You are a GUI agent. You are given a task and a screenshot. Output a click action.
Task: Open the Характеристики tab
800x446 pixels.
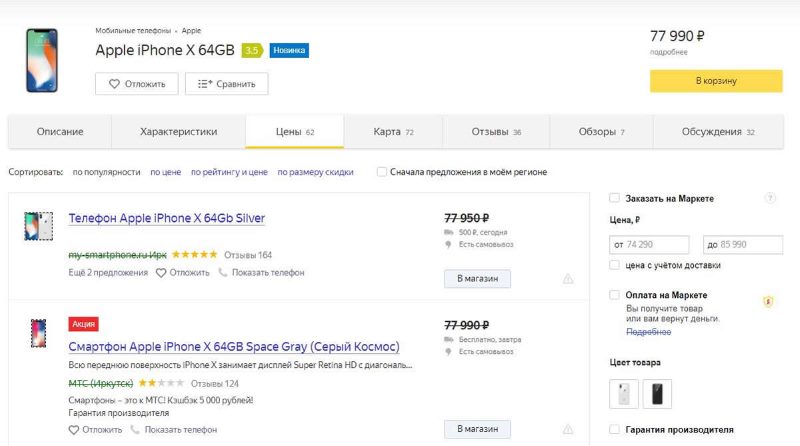tap(179, 132)
